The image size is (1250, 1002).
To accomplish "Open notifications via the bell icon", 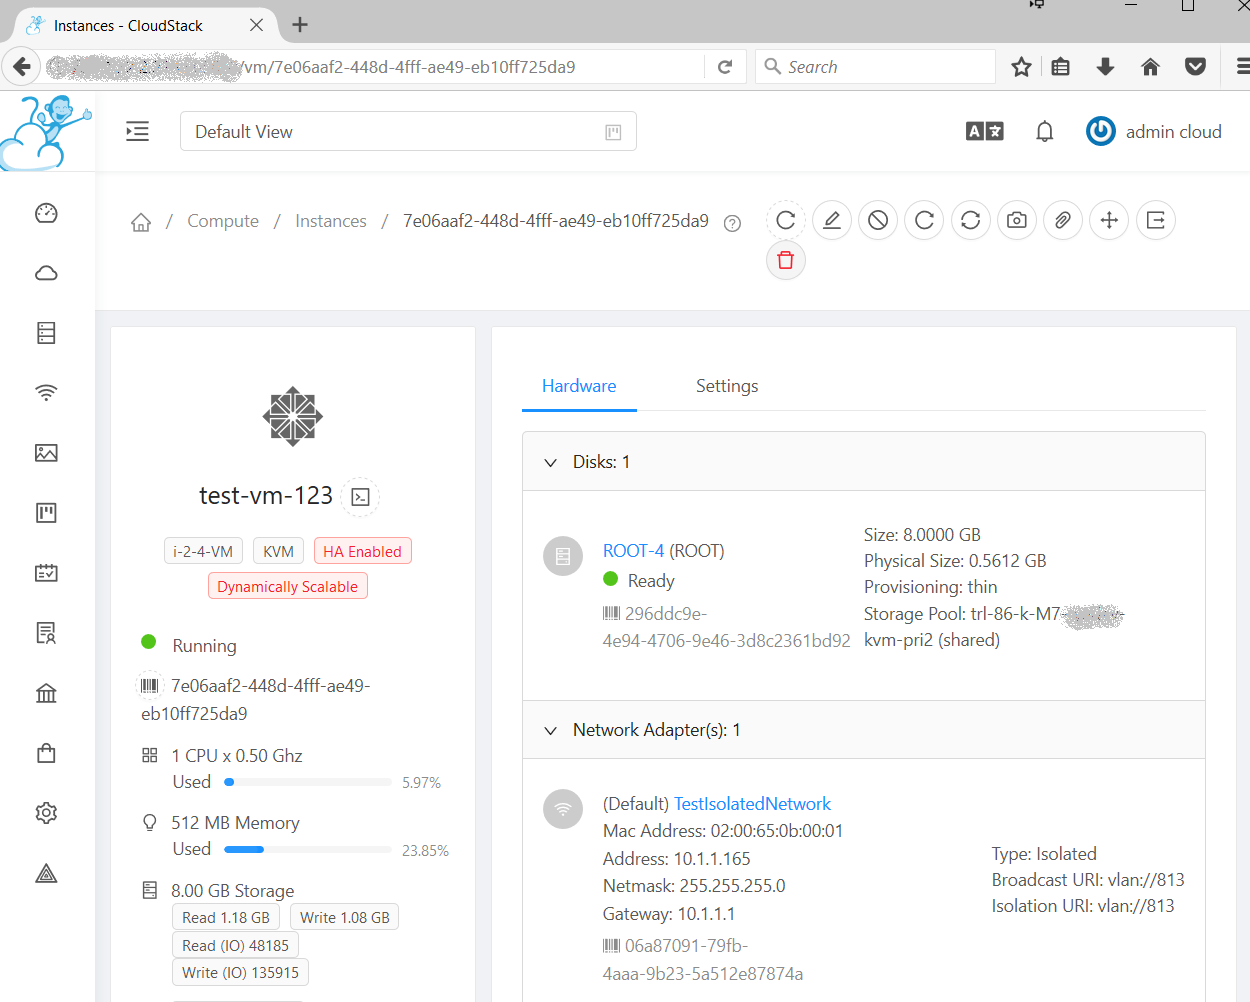I will pos(1044,131).
